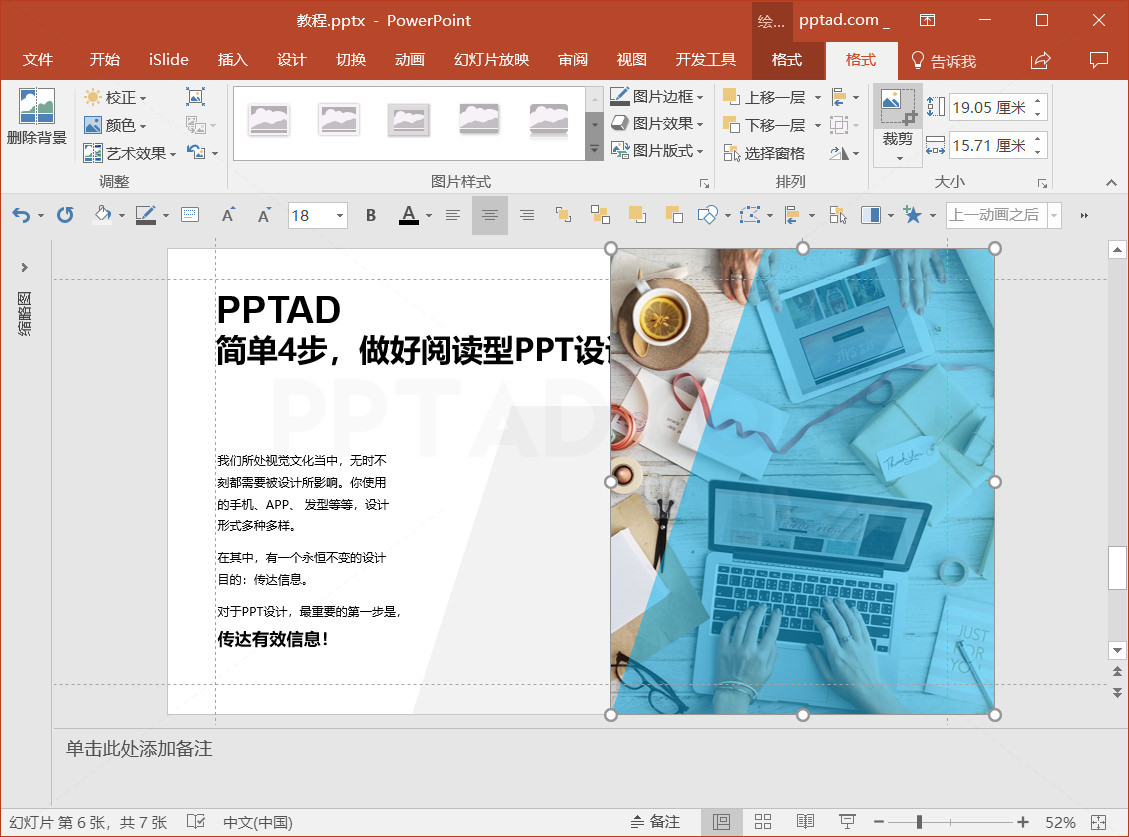Viewport: 1129px width, 837px height.
Task: Switch to the 动画 (Animations) tab
Action: 410,60
